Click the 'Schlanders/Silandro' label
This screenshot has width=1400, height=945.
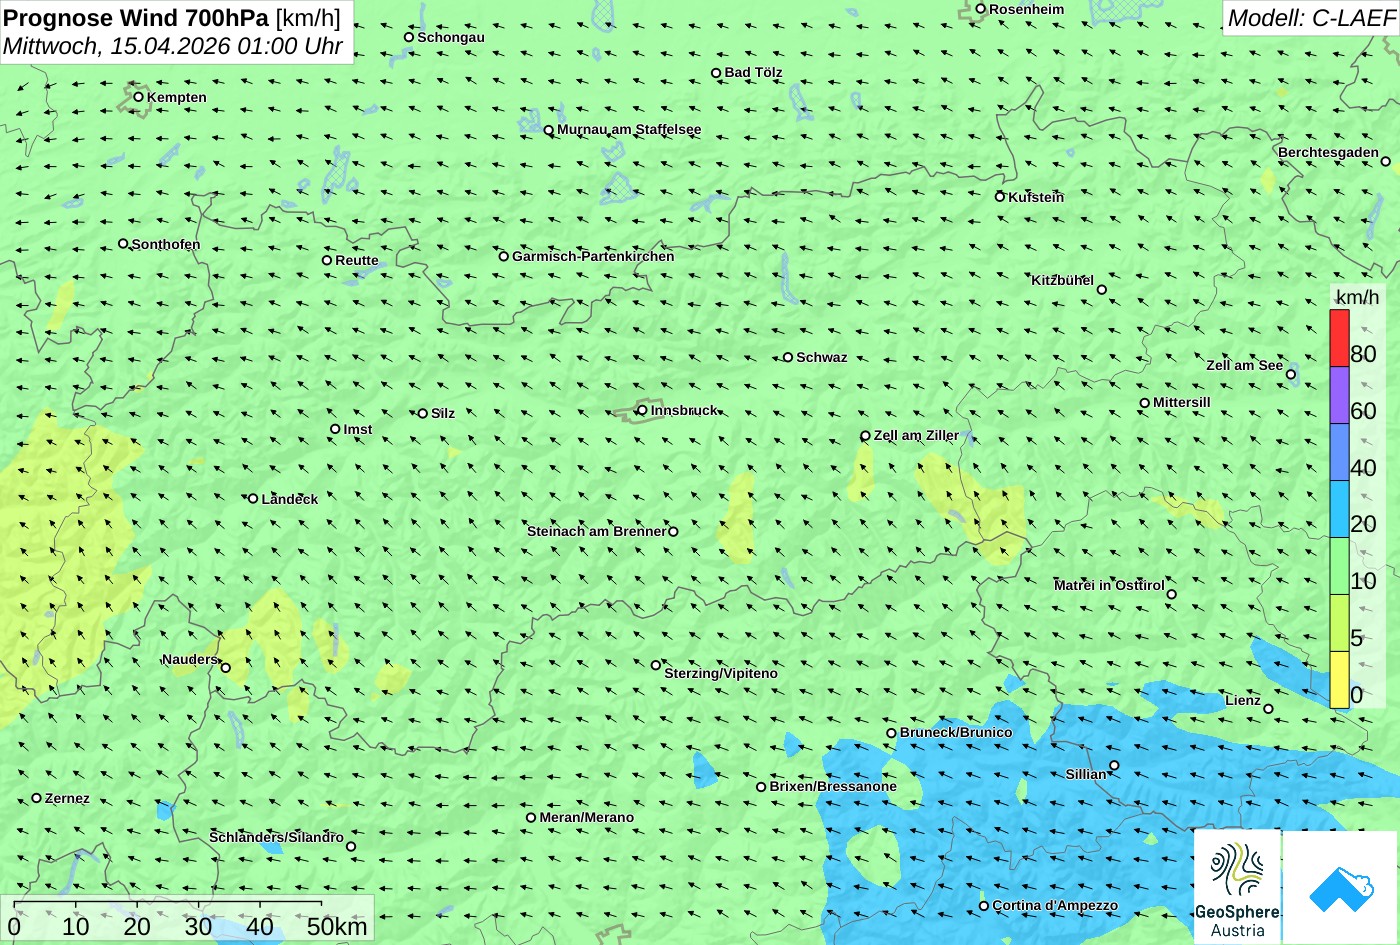click(x=276, y=837)
